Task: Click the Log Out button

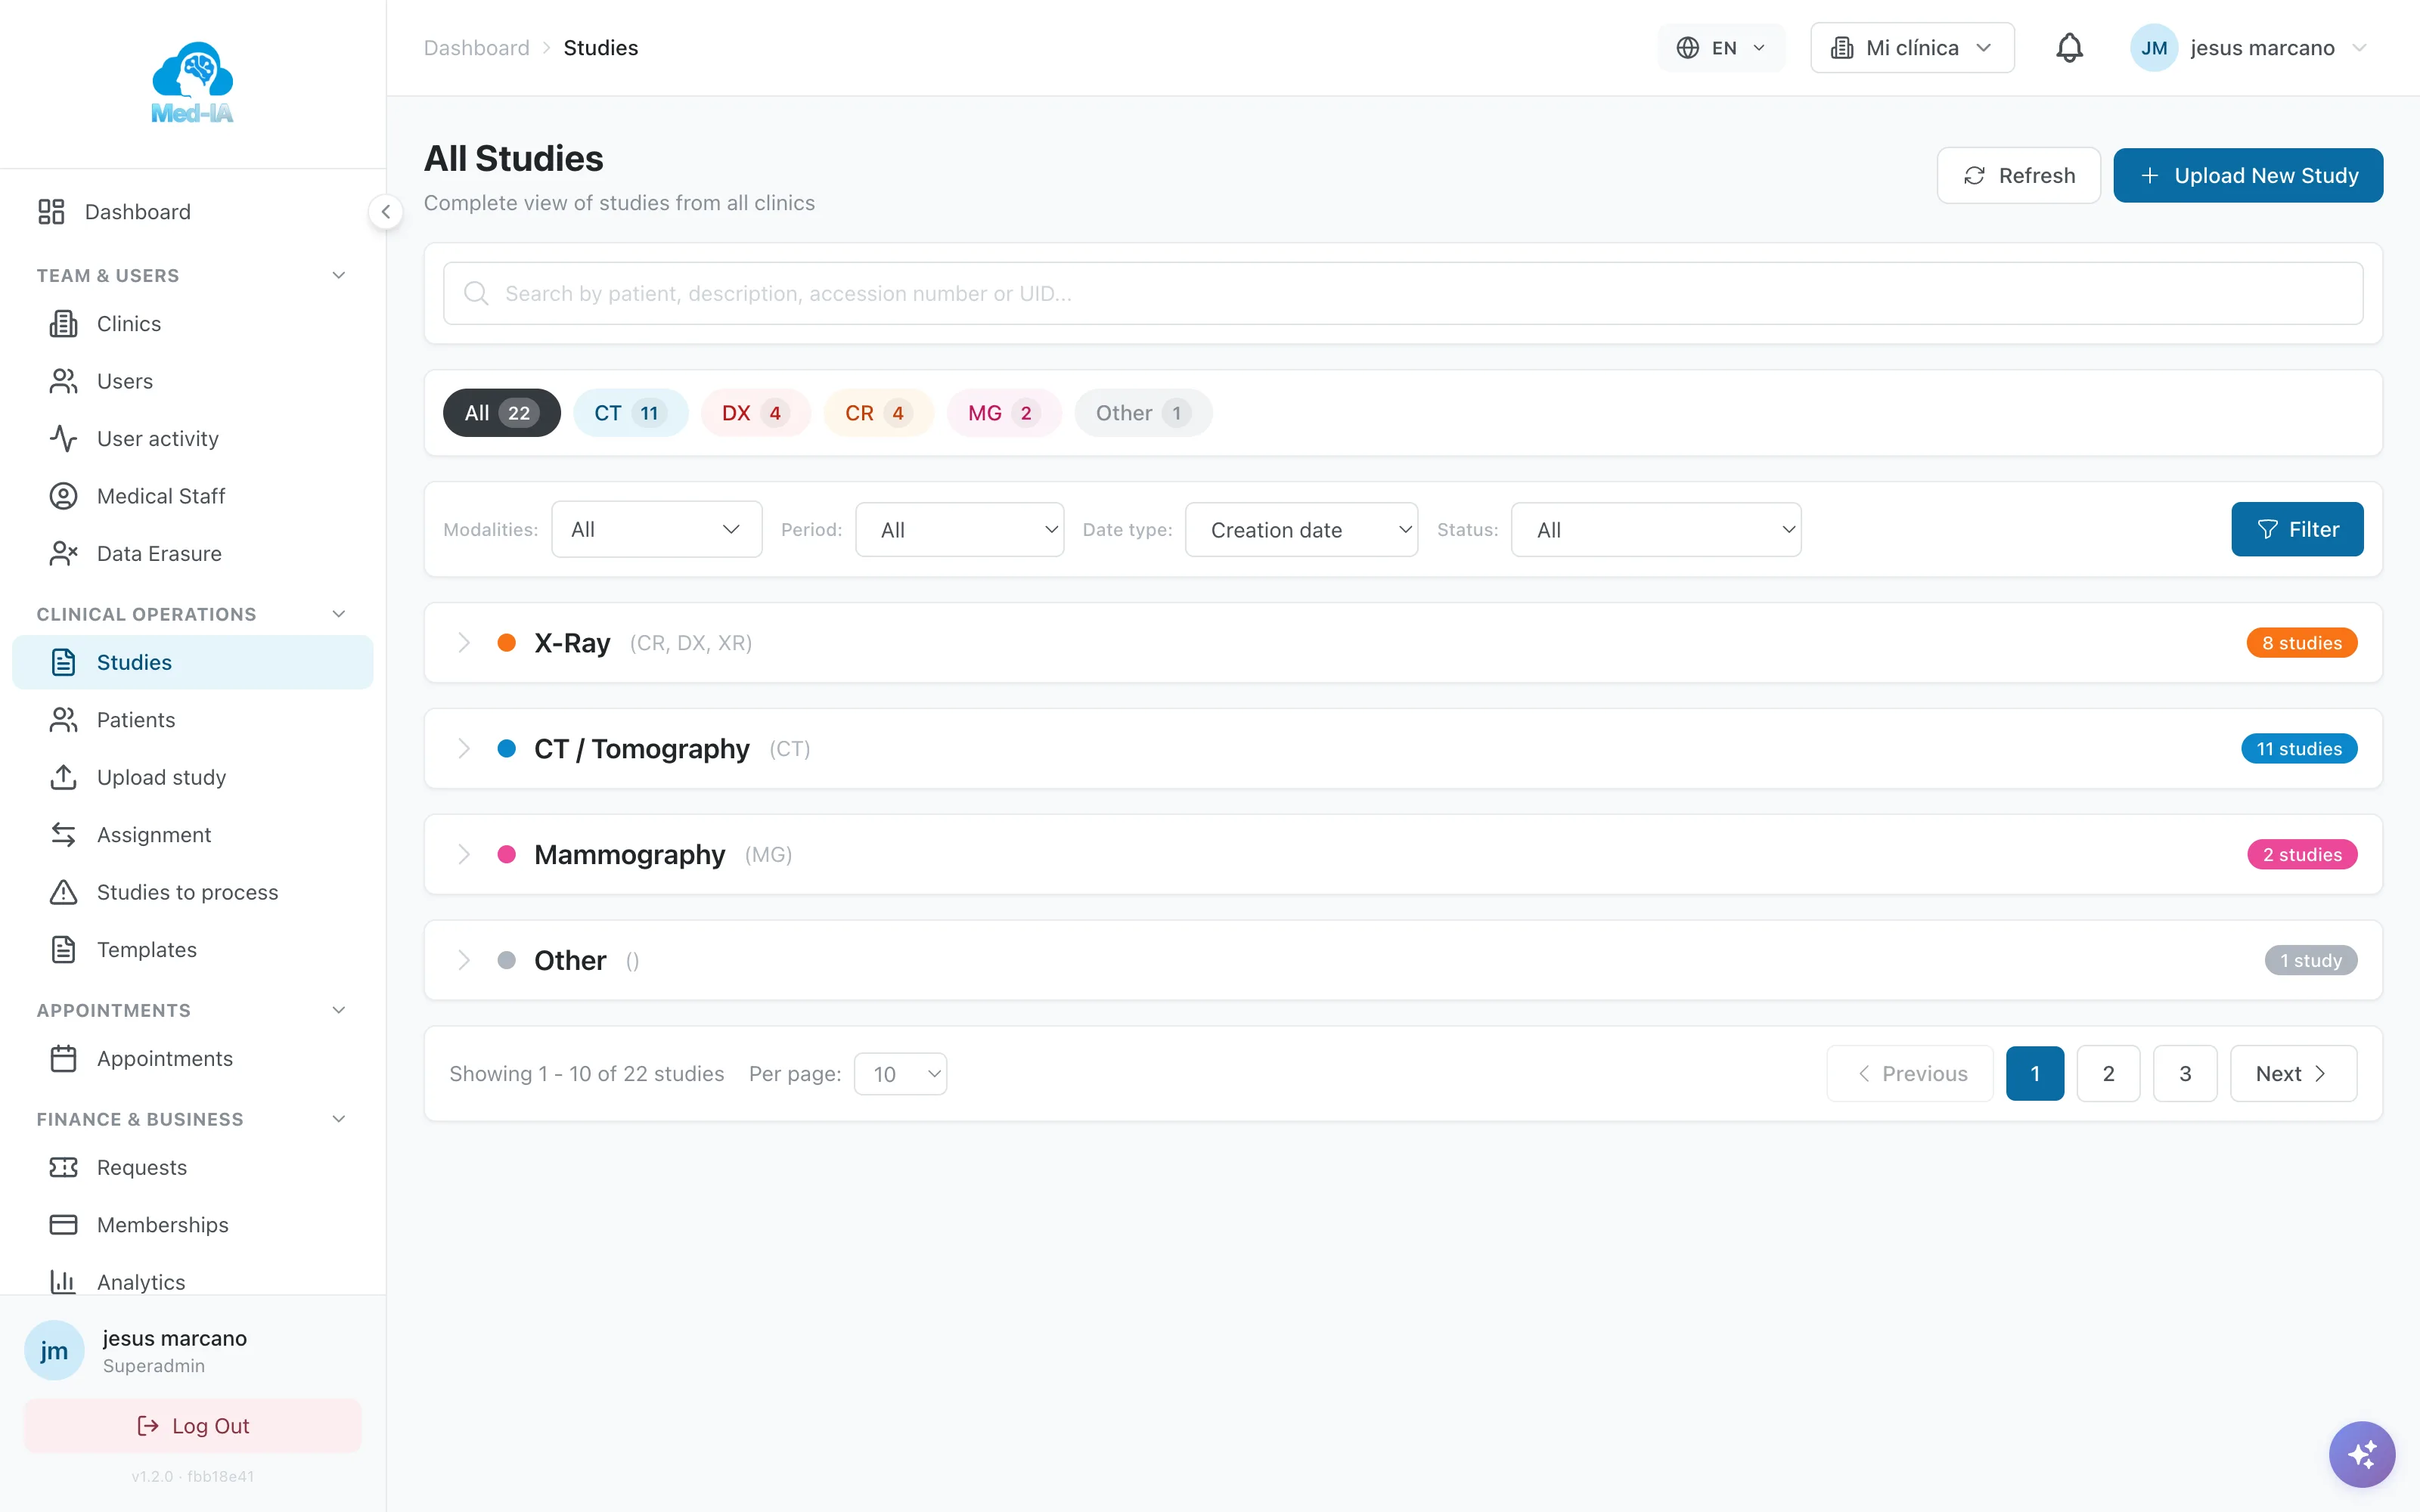Action: click(x=192, y=1426)
